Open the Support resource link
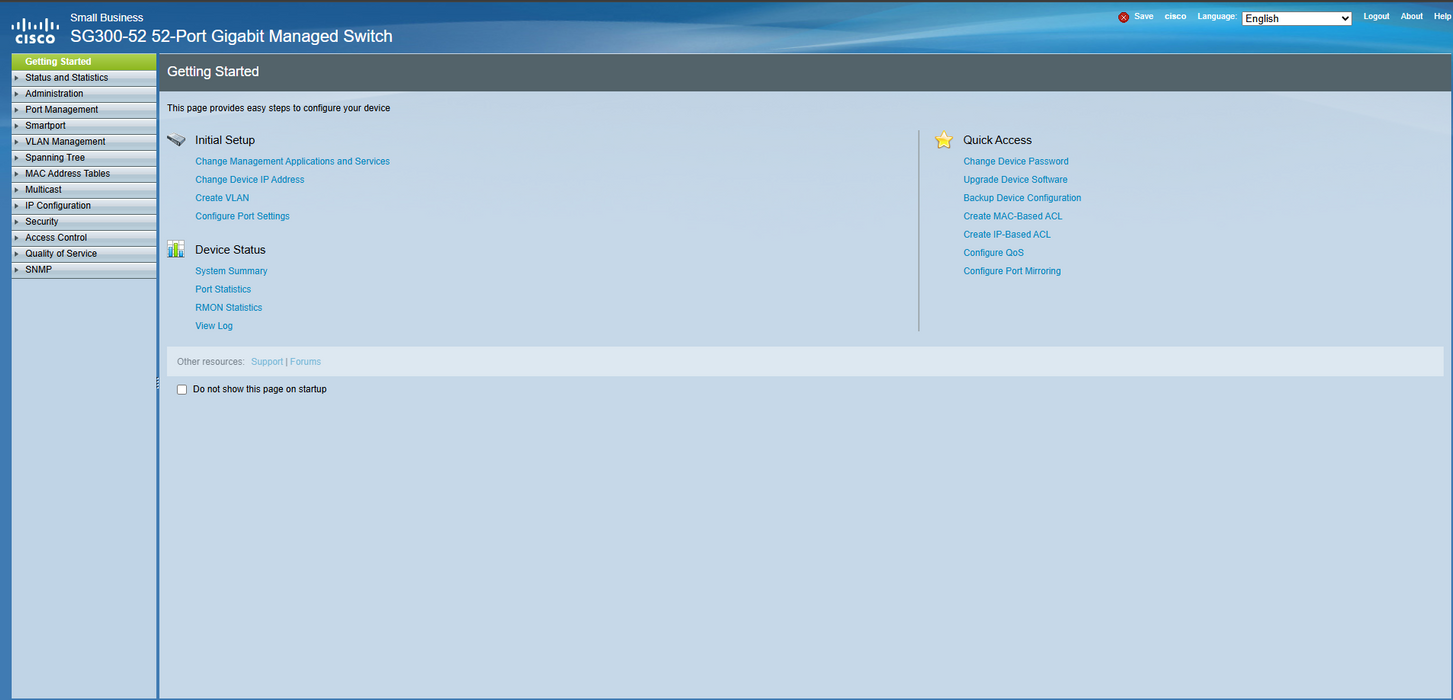This screenshot has width=1453, height=700. tap(267, 362)
